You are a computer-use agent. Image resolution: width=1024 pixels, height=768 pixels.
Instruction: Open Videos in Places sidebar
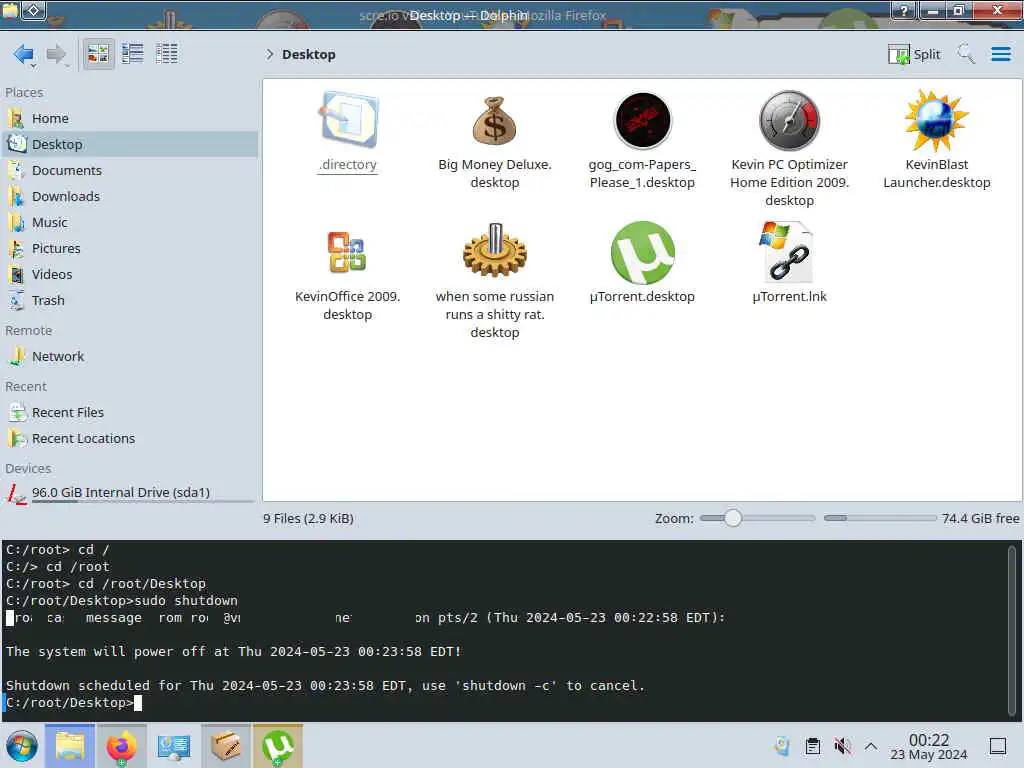(131, 275)
